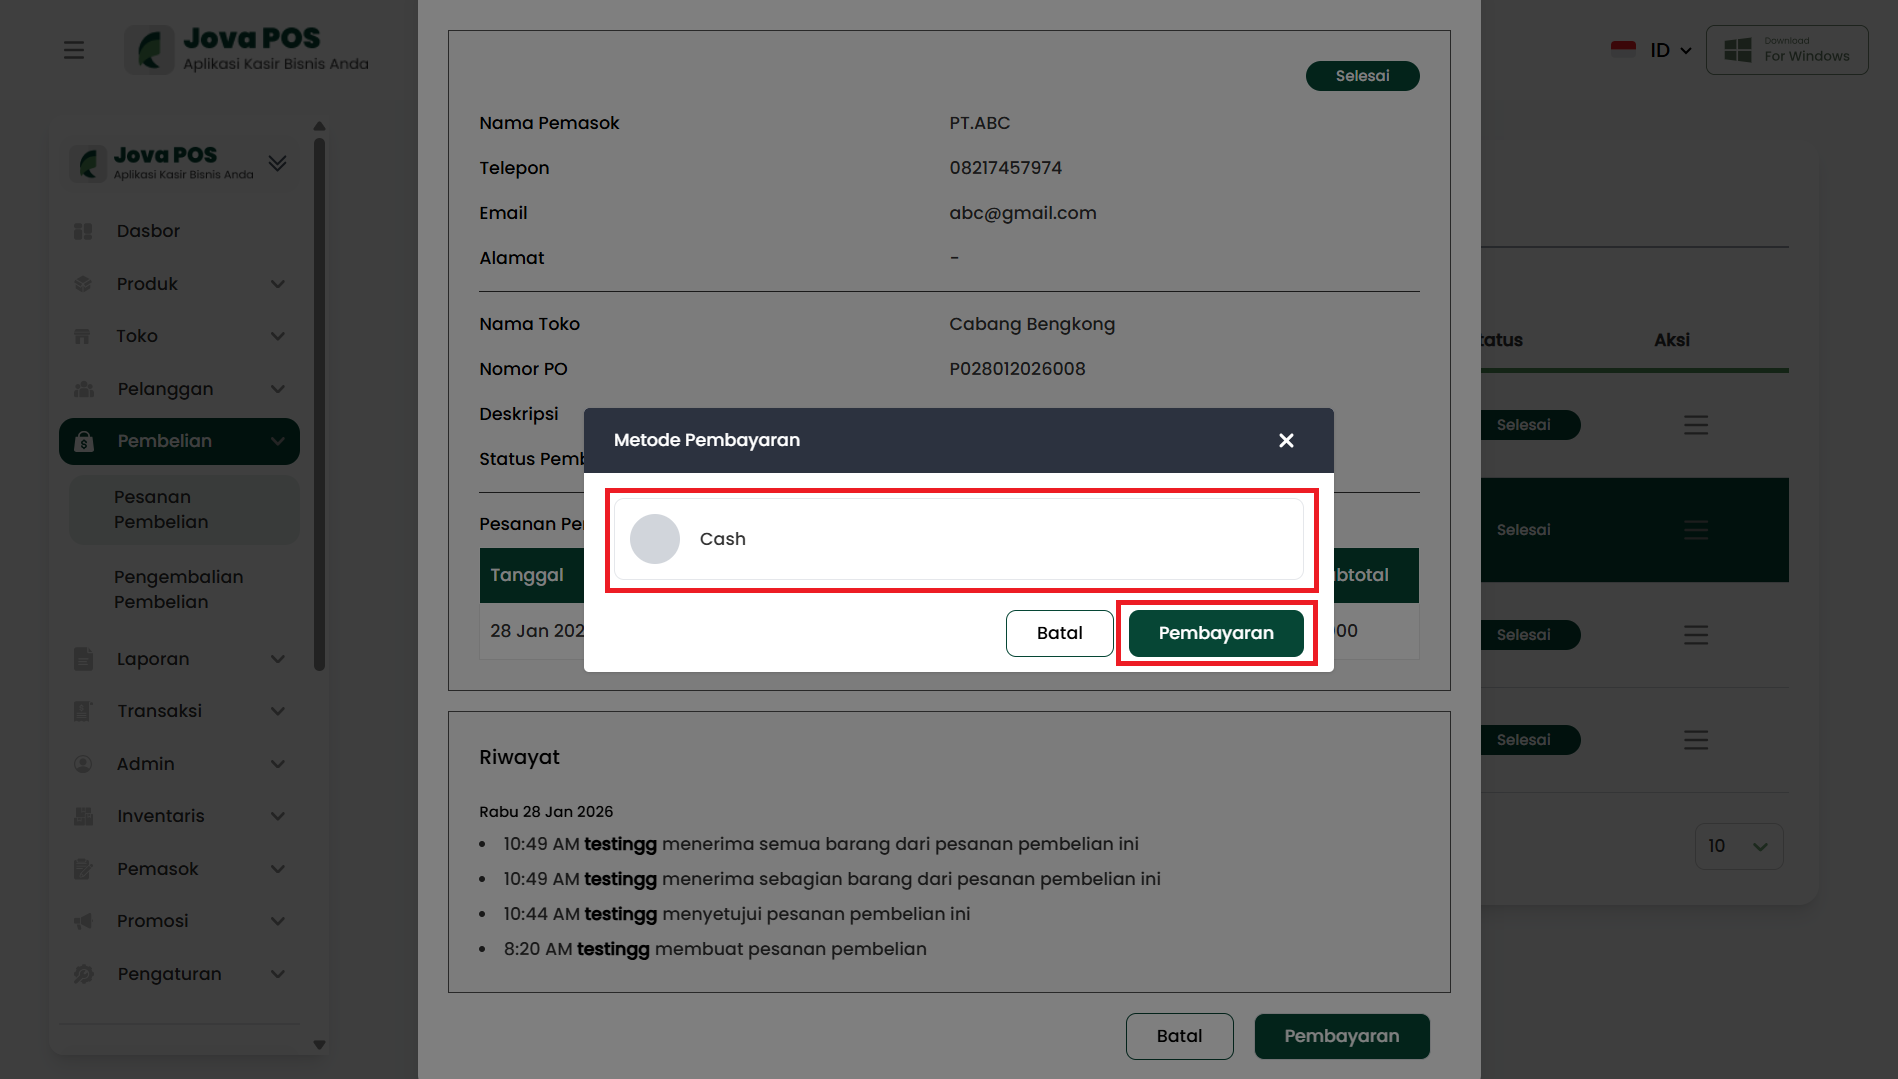Screen dimensions: 1898x1079
Task: Open the ID language dropdown
Action: click(1652, 50)
